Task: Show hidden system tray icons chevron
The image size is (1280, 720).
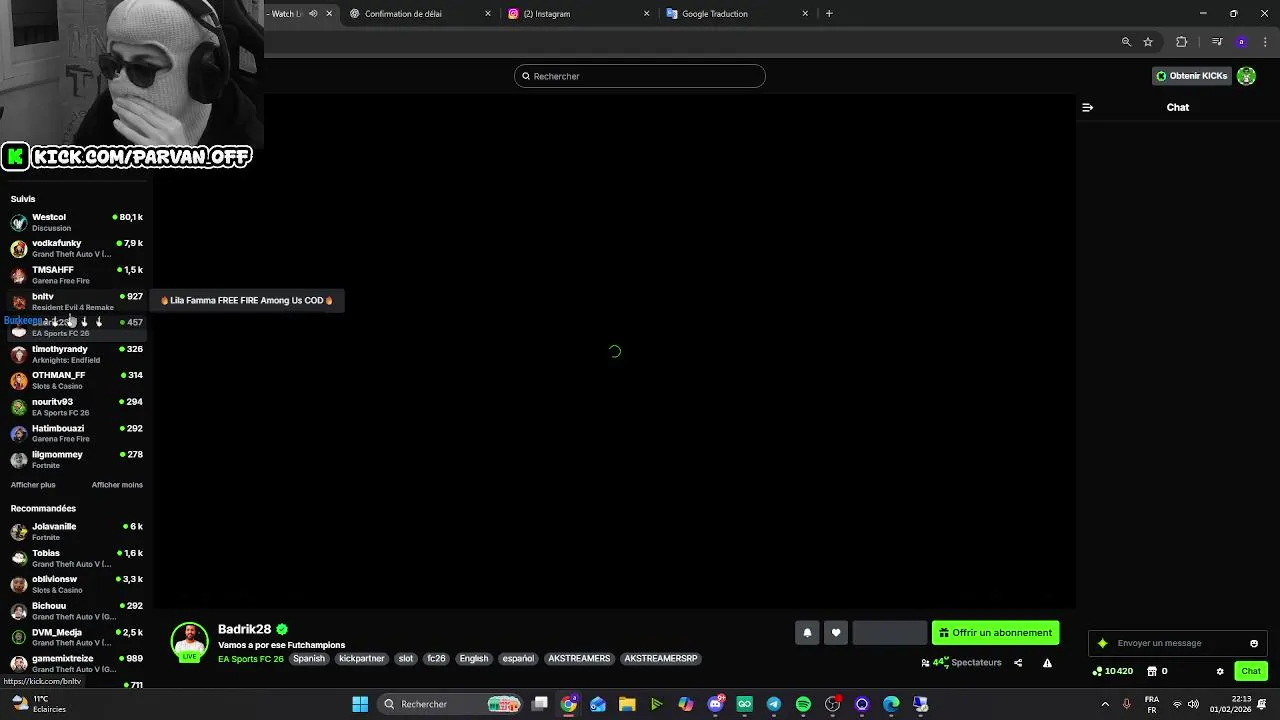Action: pyautogui.click(x=1105, y=704)
